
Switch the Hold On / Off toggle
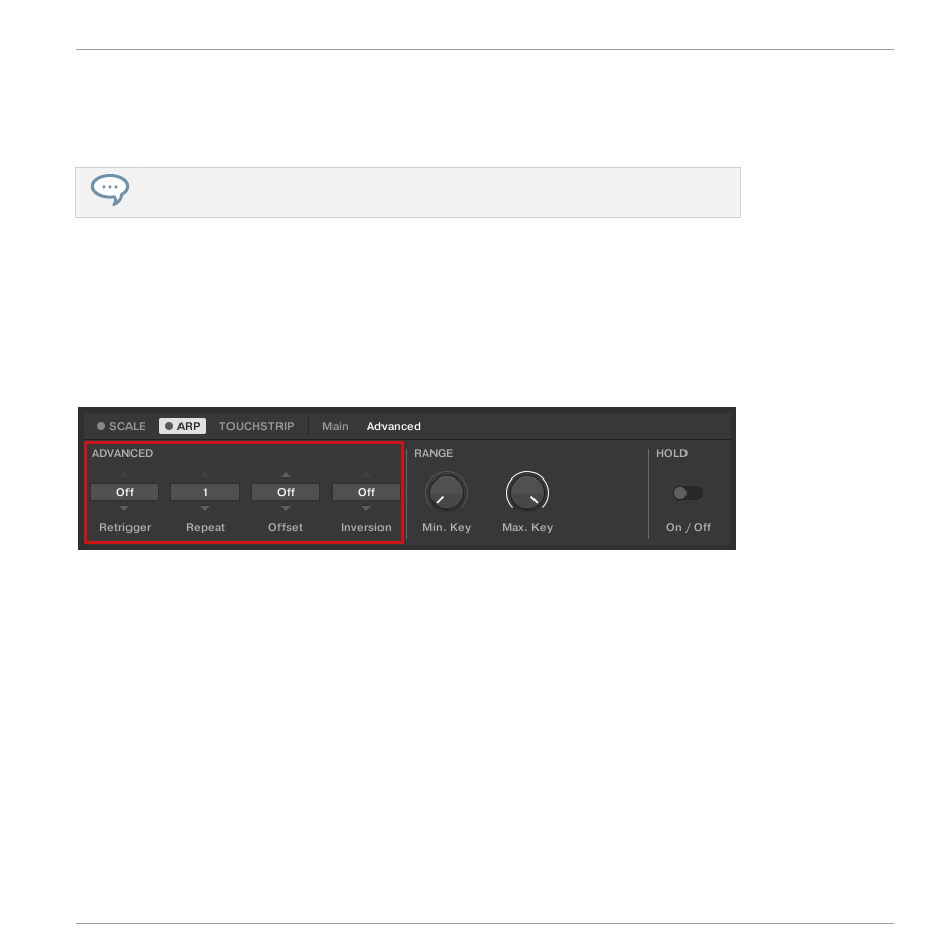(x=688, y=493)
